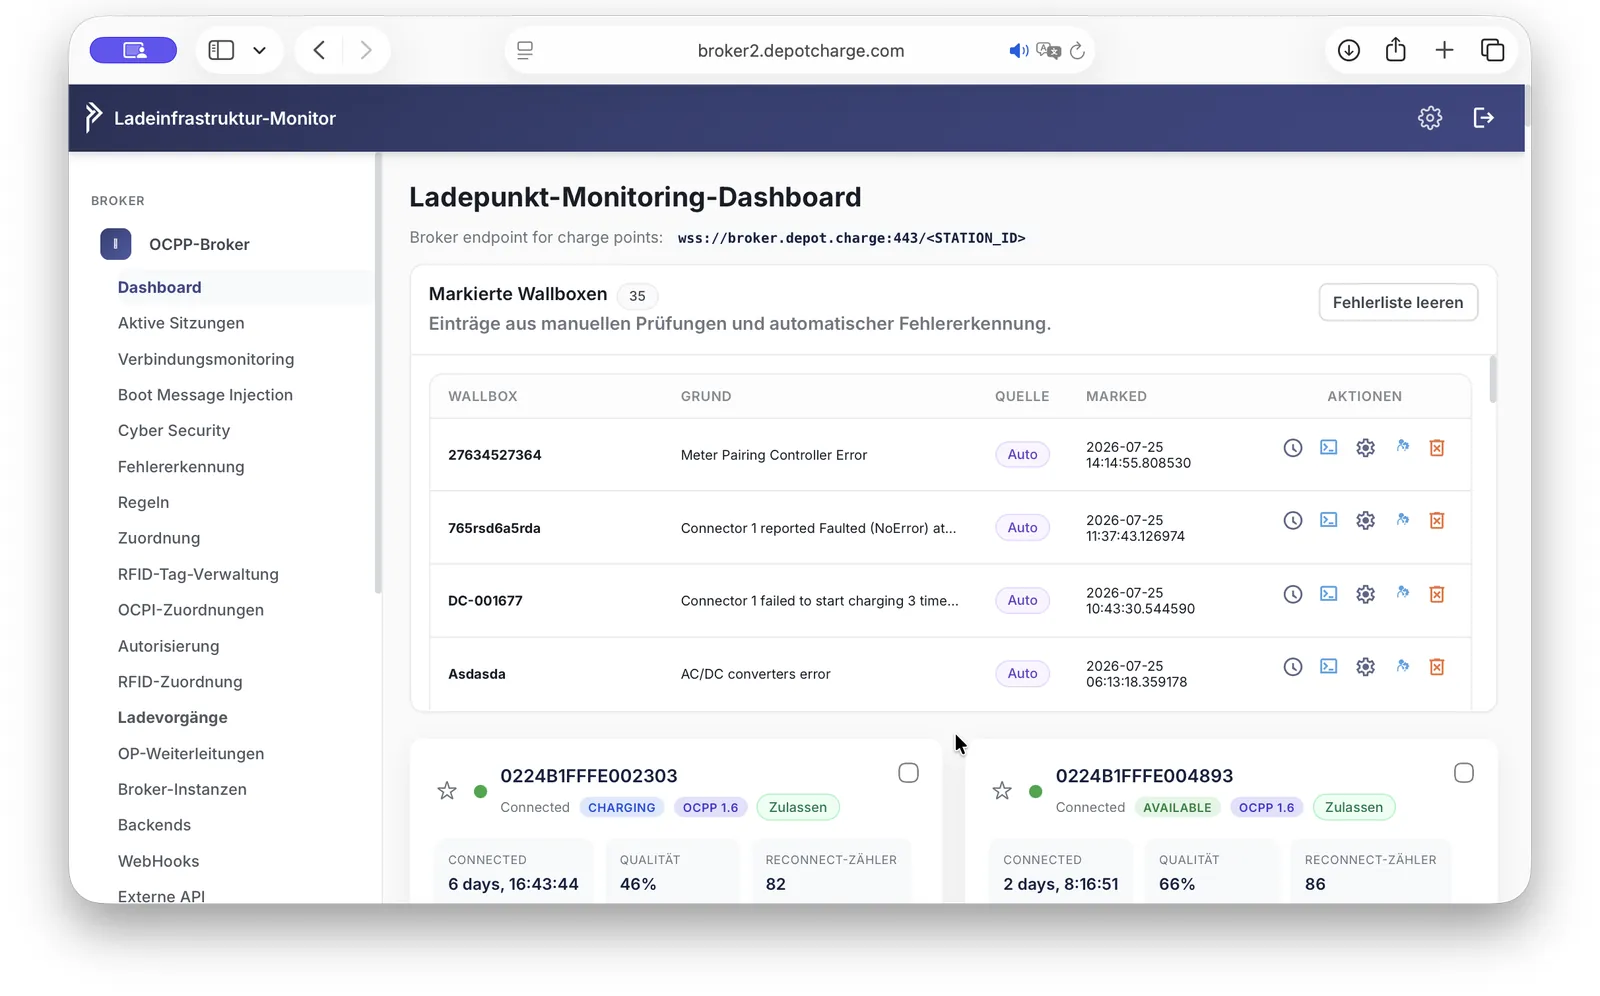Image resolution: width=1600 pixels, height=996 pixels.
Task: Click Auto badge in 27634527364 row
Action: click(x=1022, y=455)
